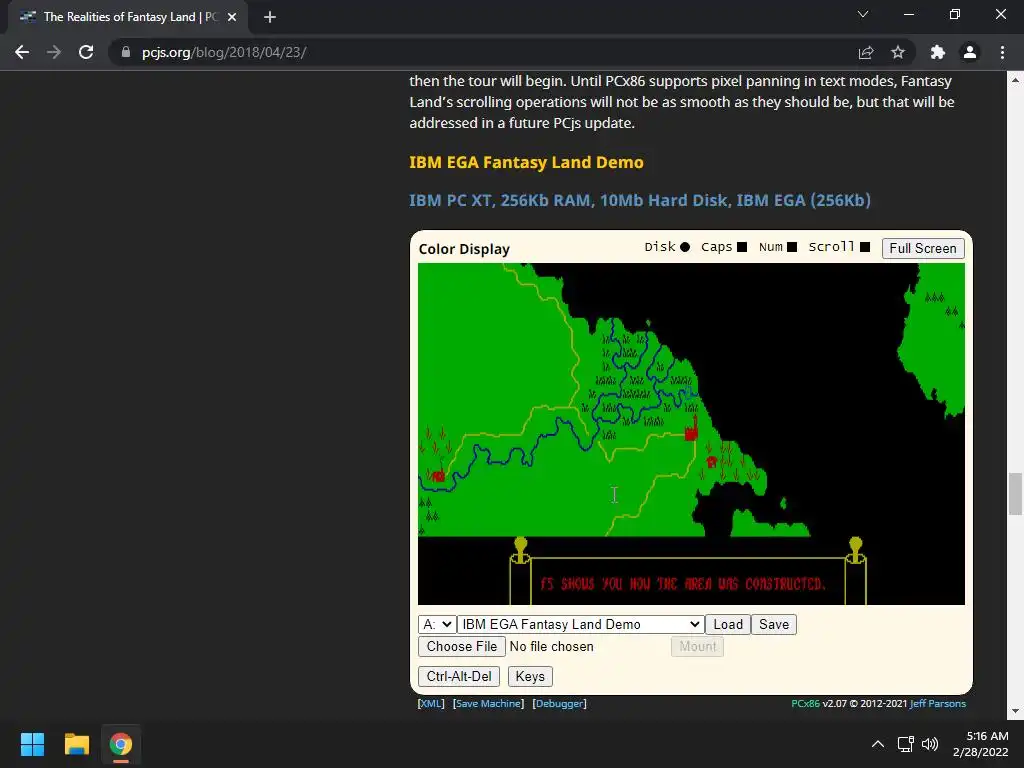This screenshot has height=768, width=1024.
Task: Click the scrollbar down arrow
Action: pos(1015,711)
